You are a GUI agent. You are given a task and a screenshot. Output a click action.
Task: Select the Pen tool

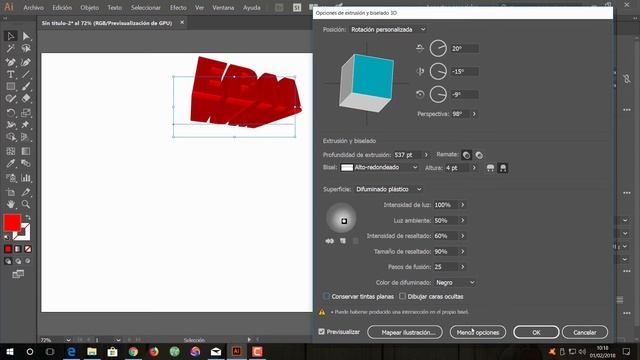[11, 62]
